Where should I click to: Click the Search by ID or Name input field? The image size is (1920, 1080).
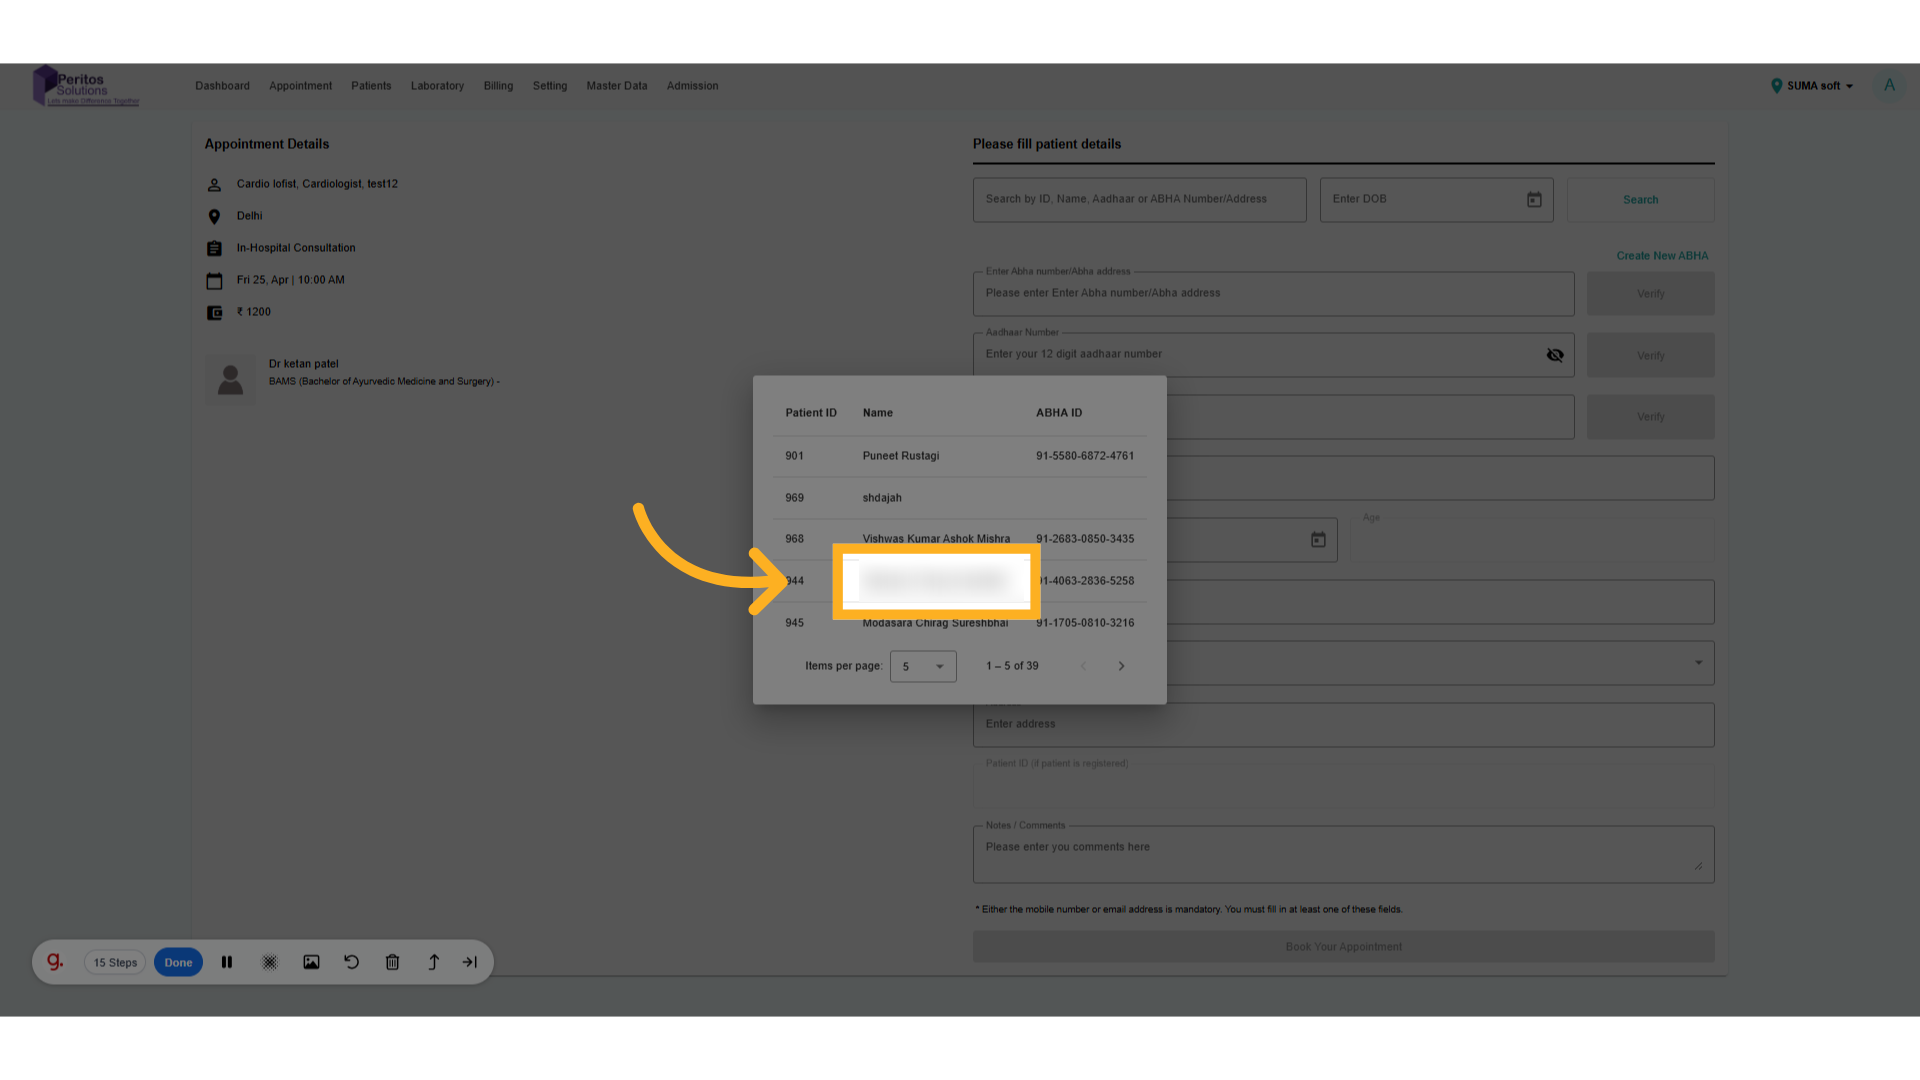click(1139, 199)
